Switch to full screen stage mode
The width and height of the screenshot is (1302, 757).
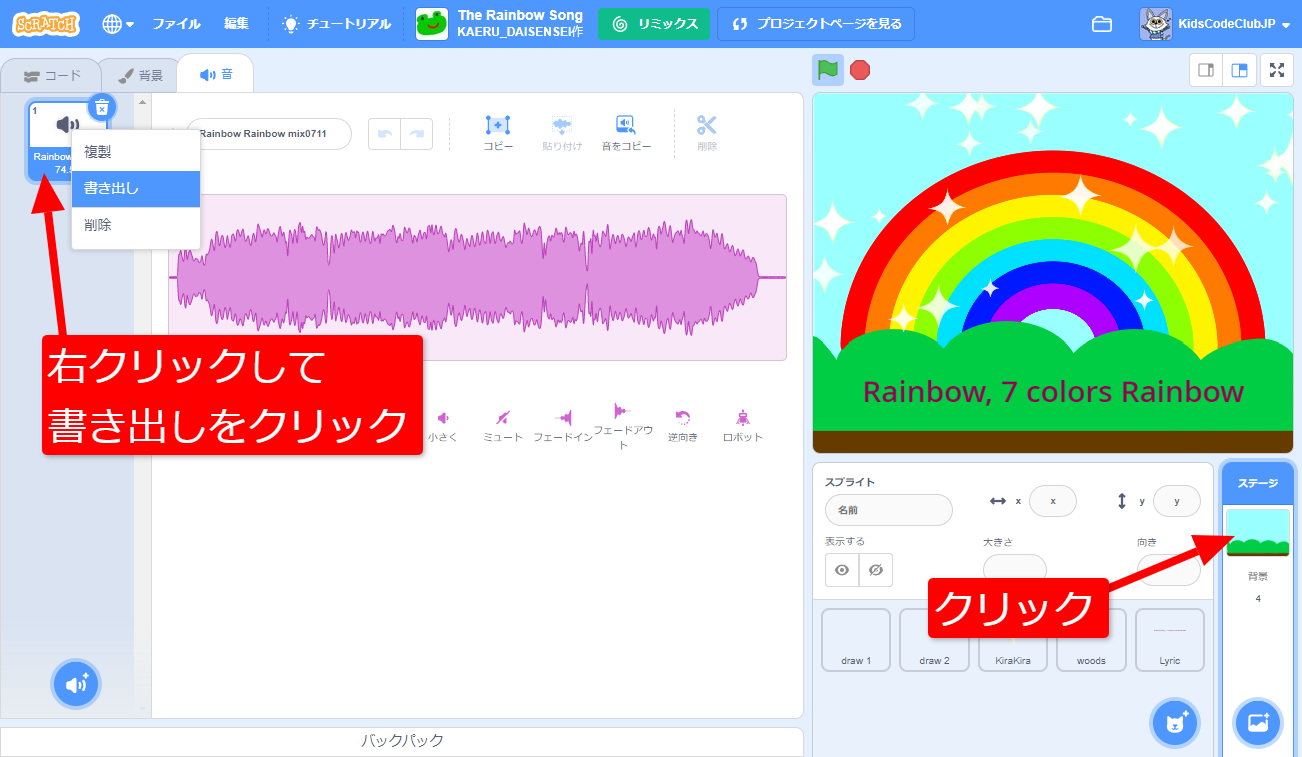click(x=1276, y=70)
